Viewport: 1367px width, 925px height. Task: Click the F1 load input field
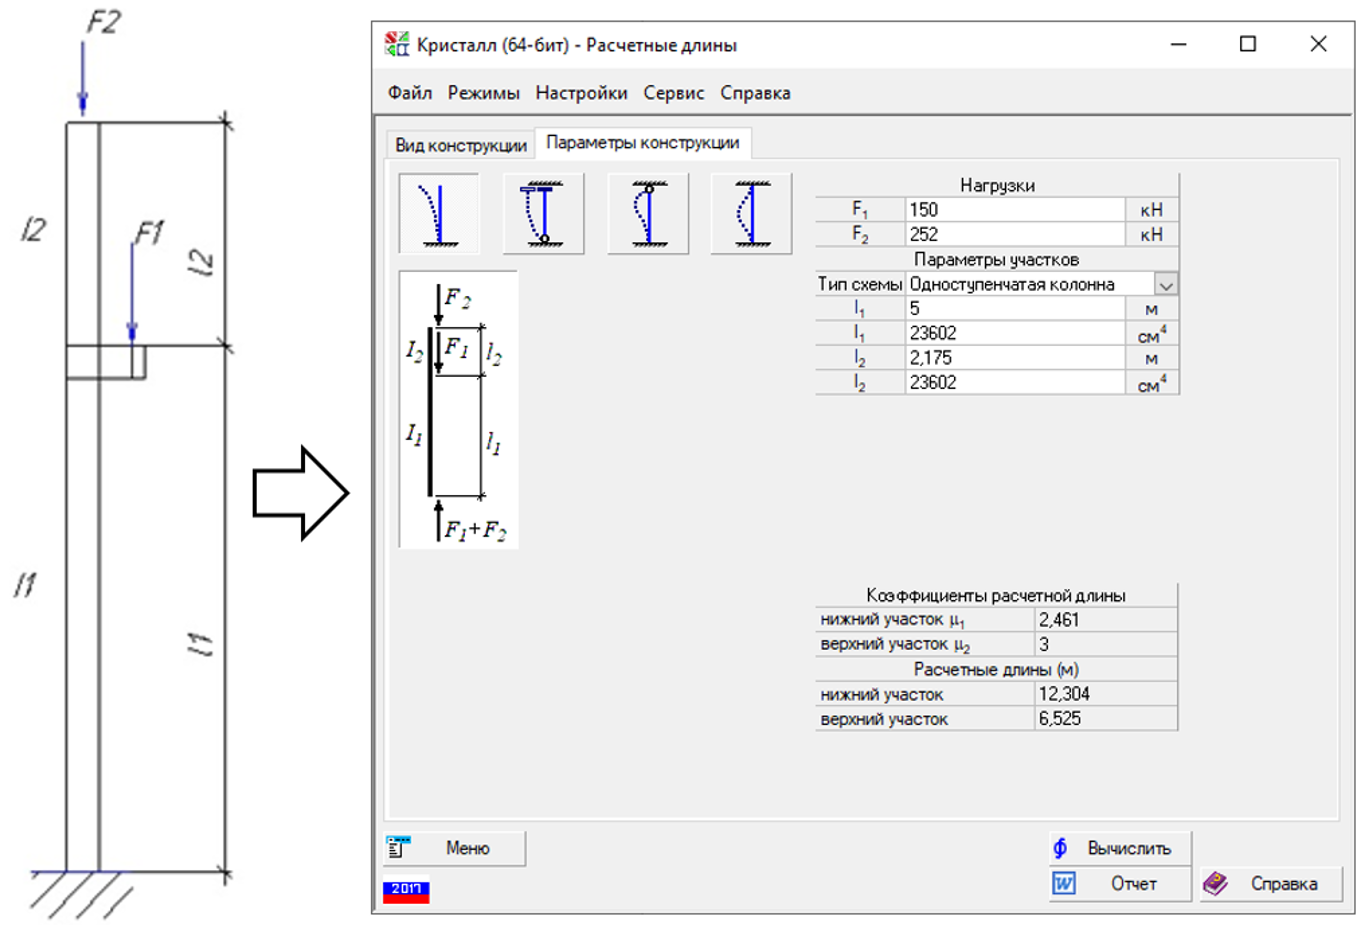[x=1014, y=210]
